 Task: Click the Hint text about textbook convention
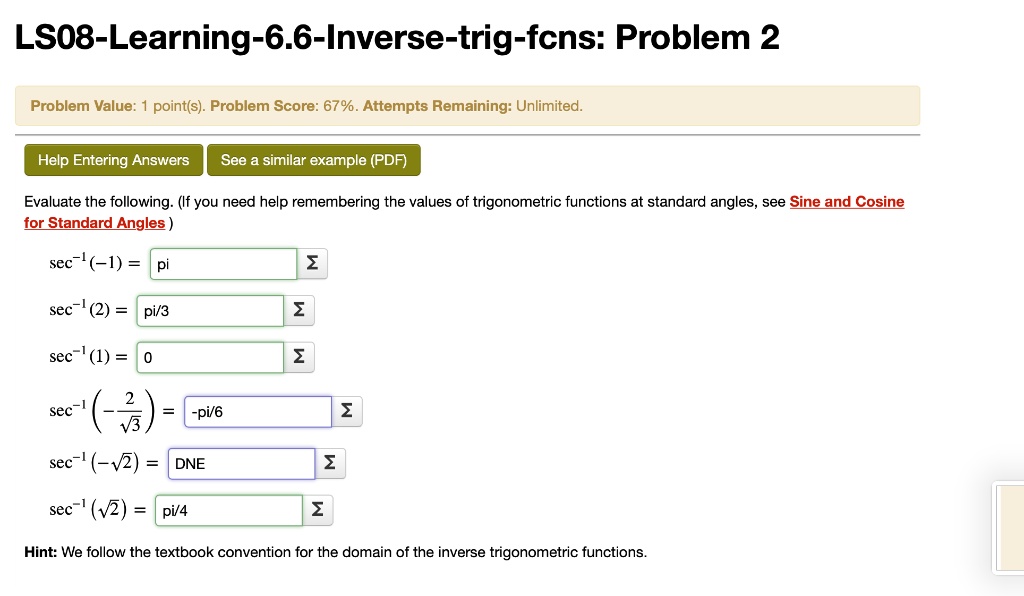(x=335, y=551)
